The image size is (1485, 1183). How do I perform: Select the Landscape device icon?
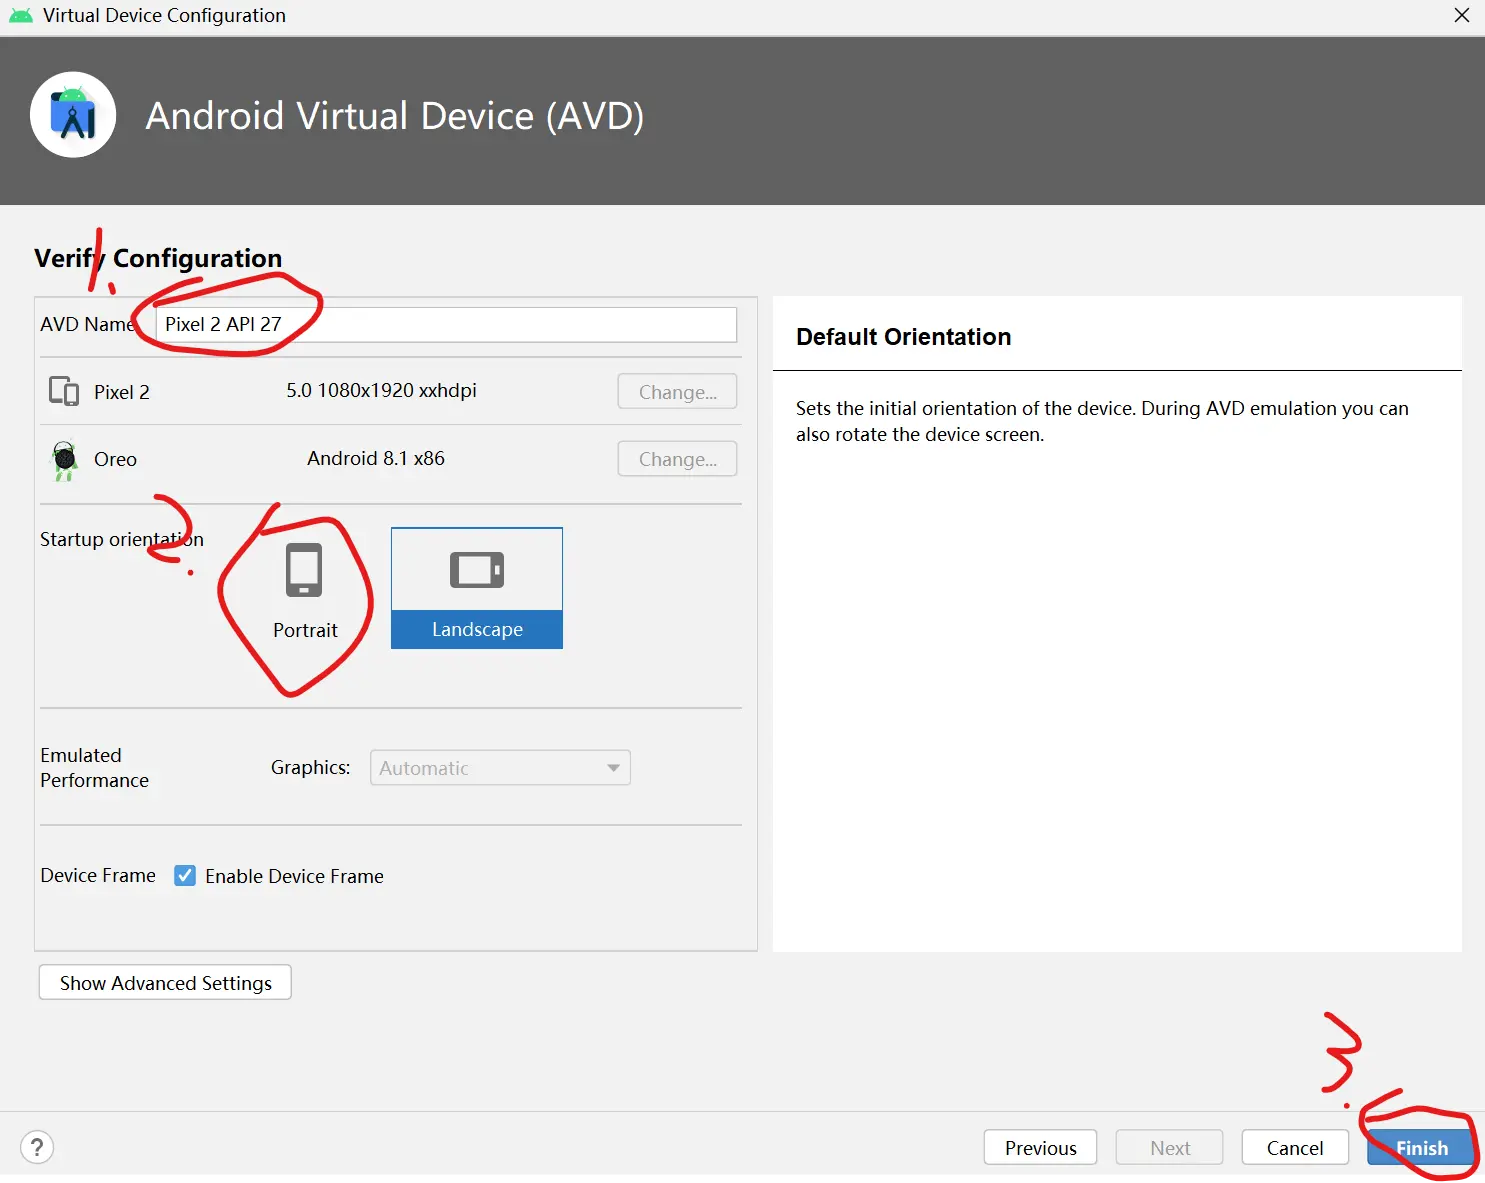tap(477, 570)
